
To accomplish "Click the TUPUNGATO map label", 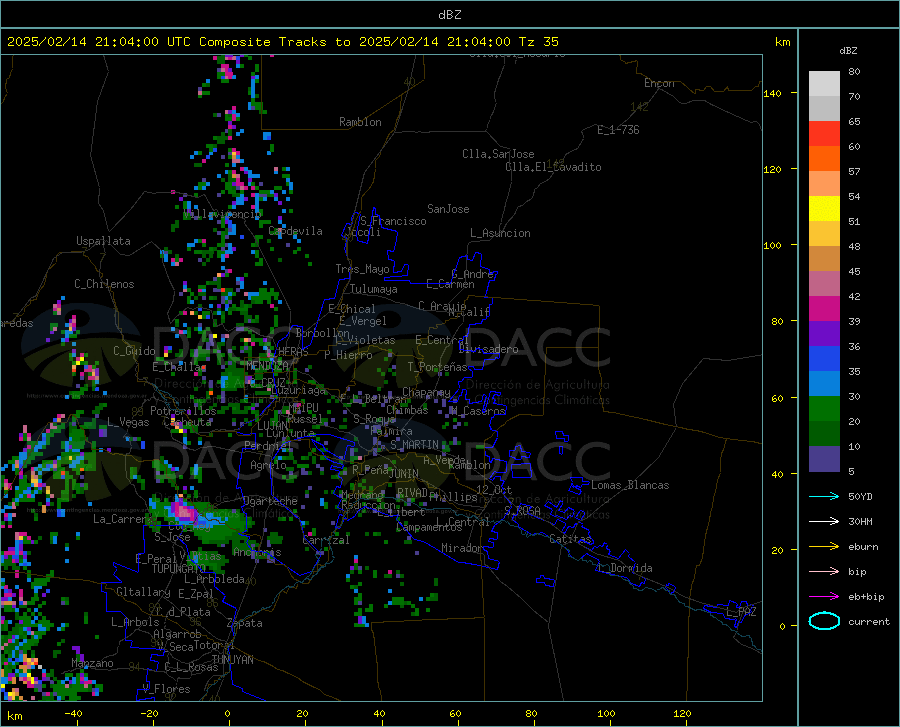I will 179,569.
